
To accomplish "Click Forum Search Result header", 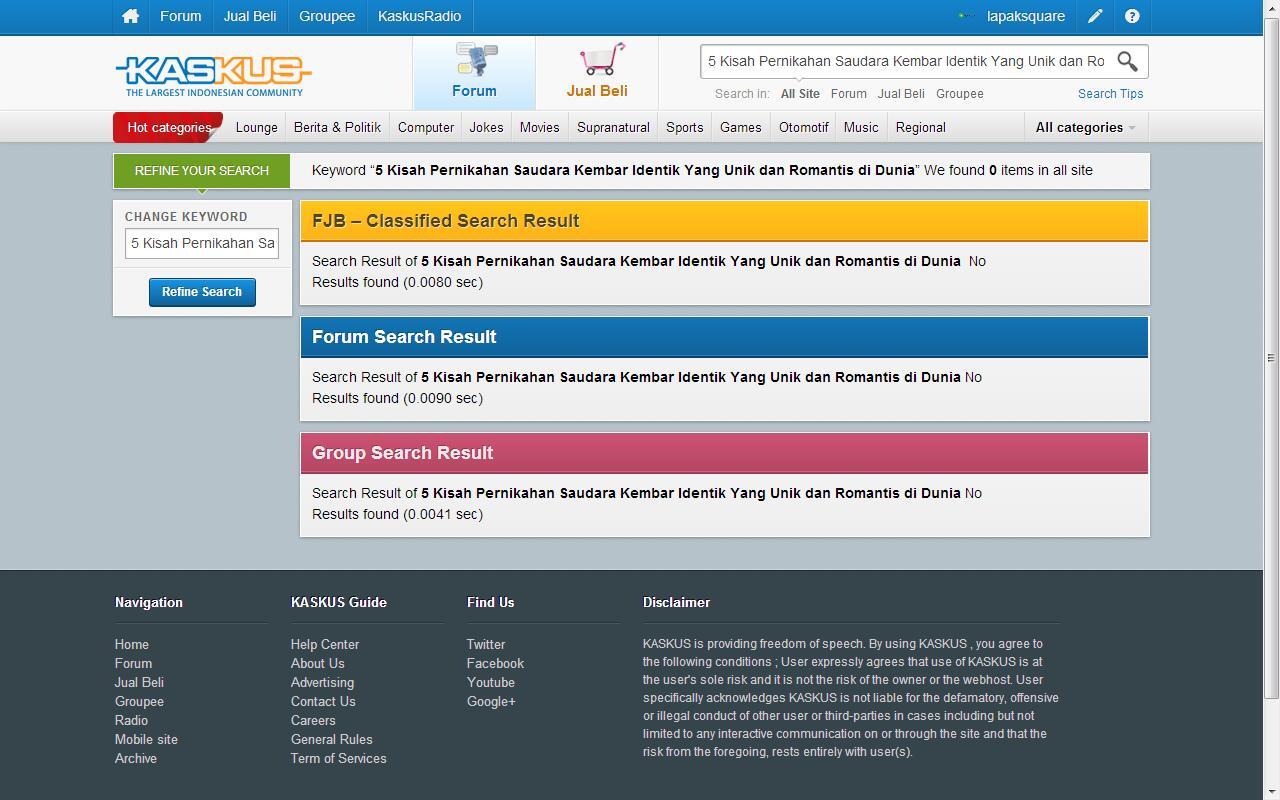I will pos(724,337).
